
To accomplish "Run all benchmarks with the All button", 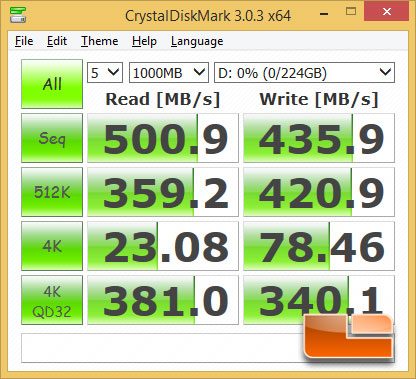I will [x=52, y=84].
